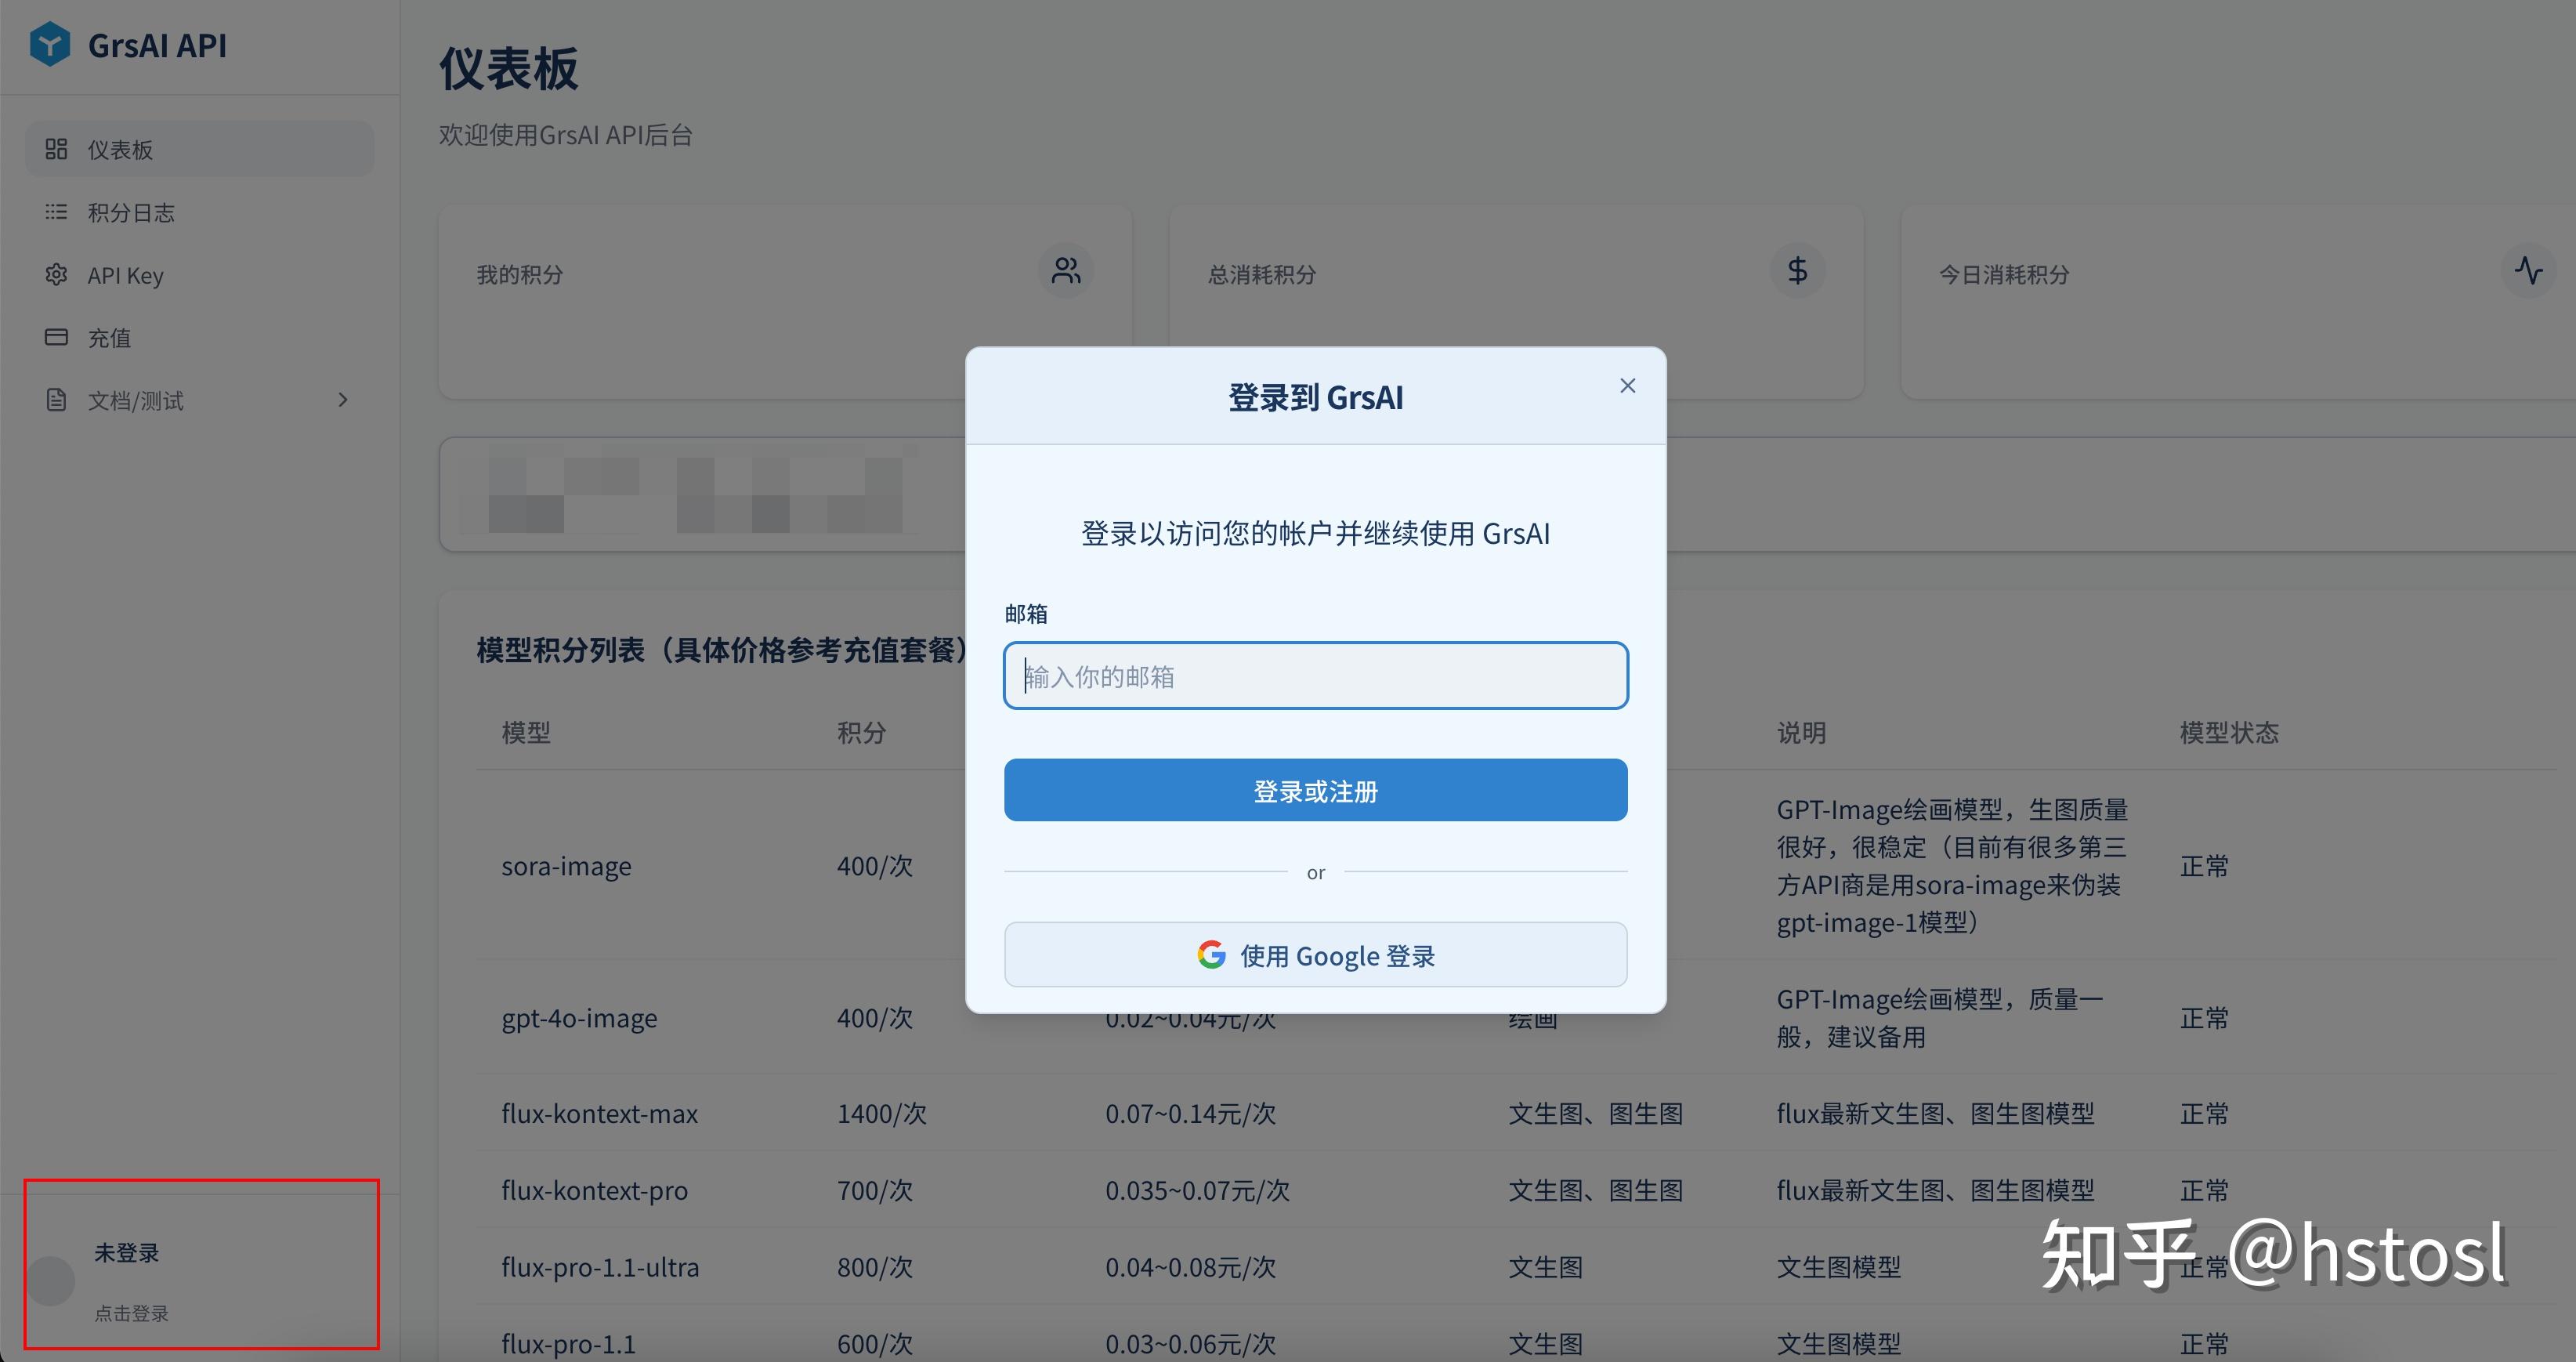Expand the 文档/测试 chevron arrow
Image resolution: width=2576 pixels, height=1362 pixels.
coord(343,400)
